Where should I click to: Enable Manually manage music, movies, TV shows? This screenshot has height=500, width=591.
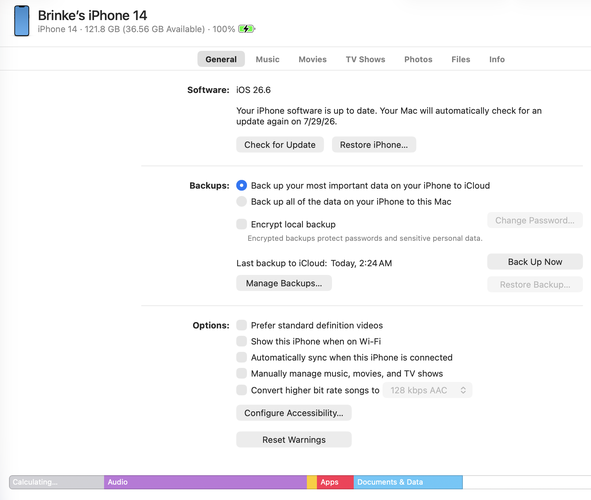[x=242, y=373]
